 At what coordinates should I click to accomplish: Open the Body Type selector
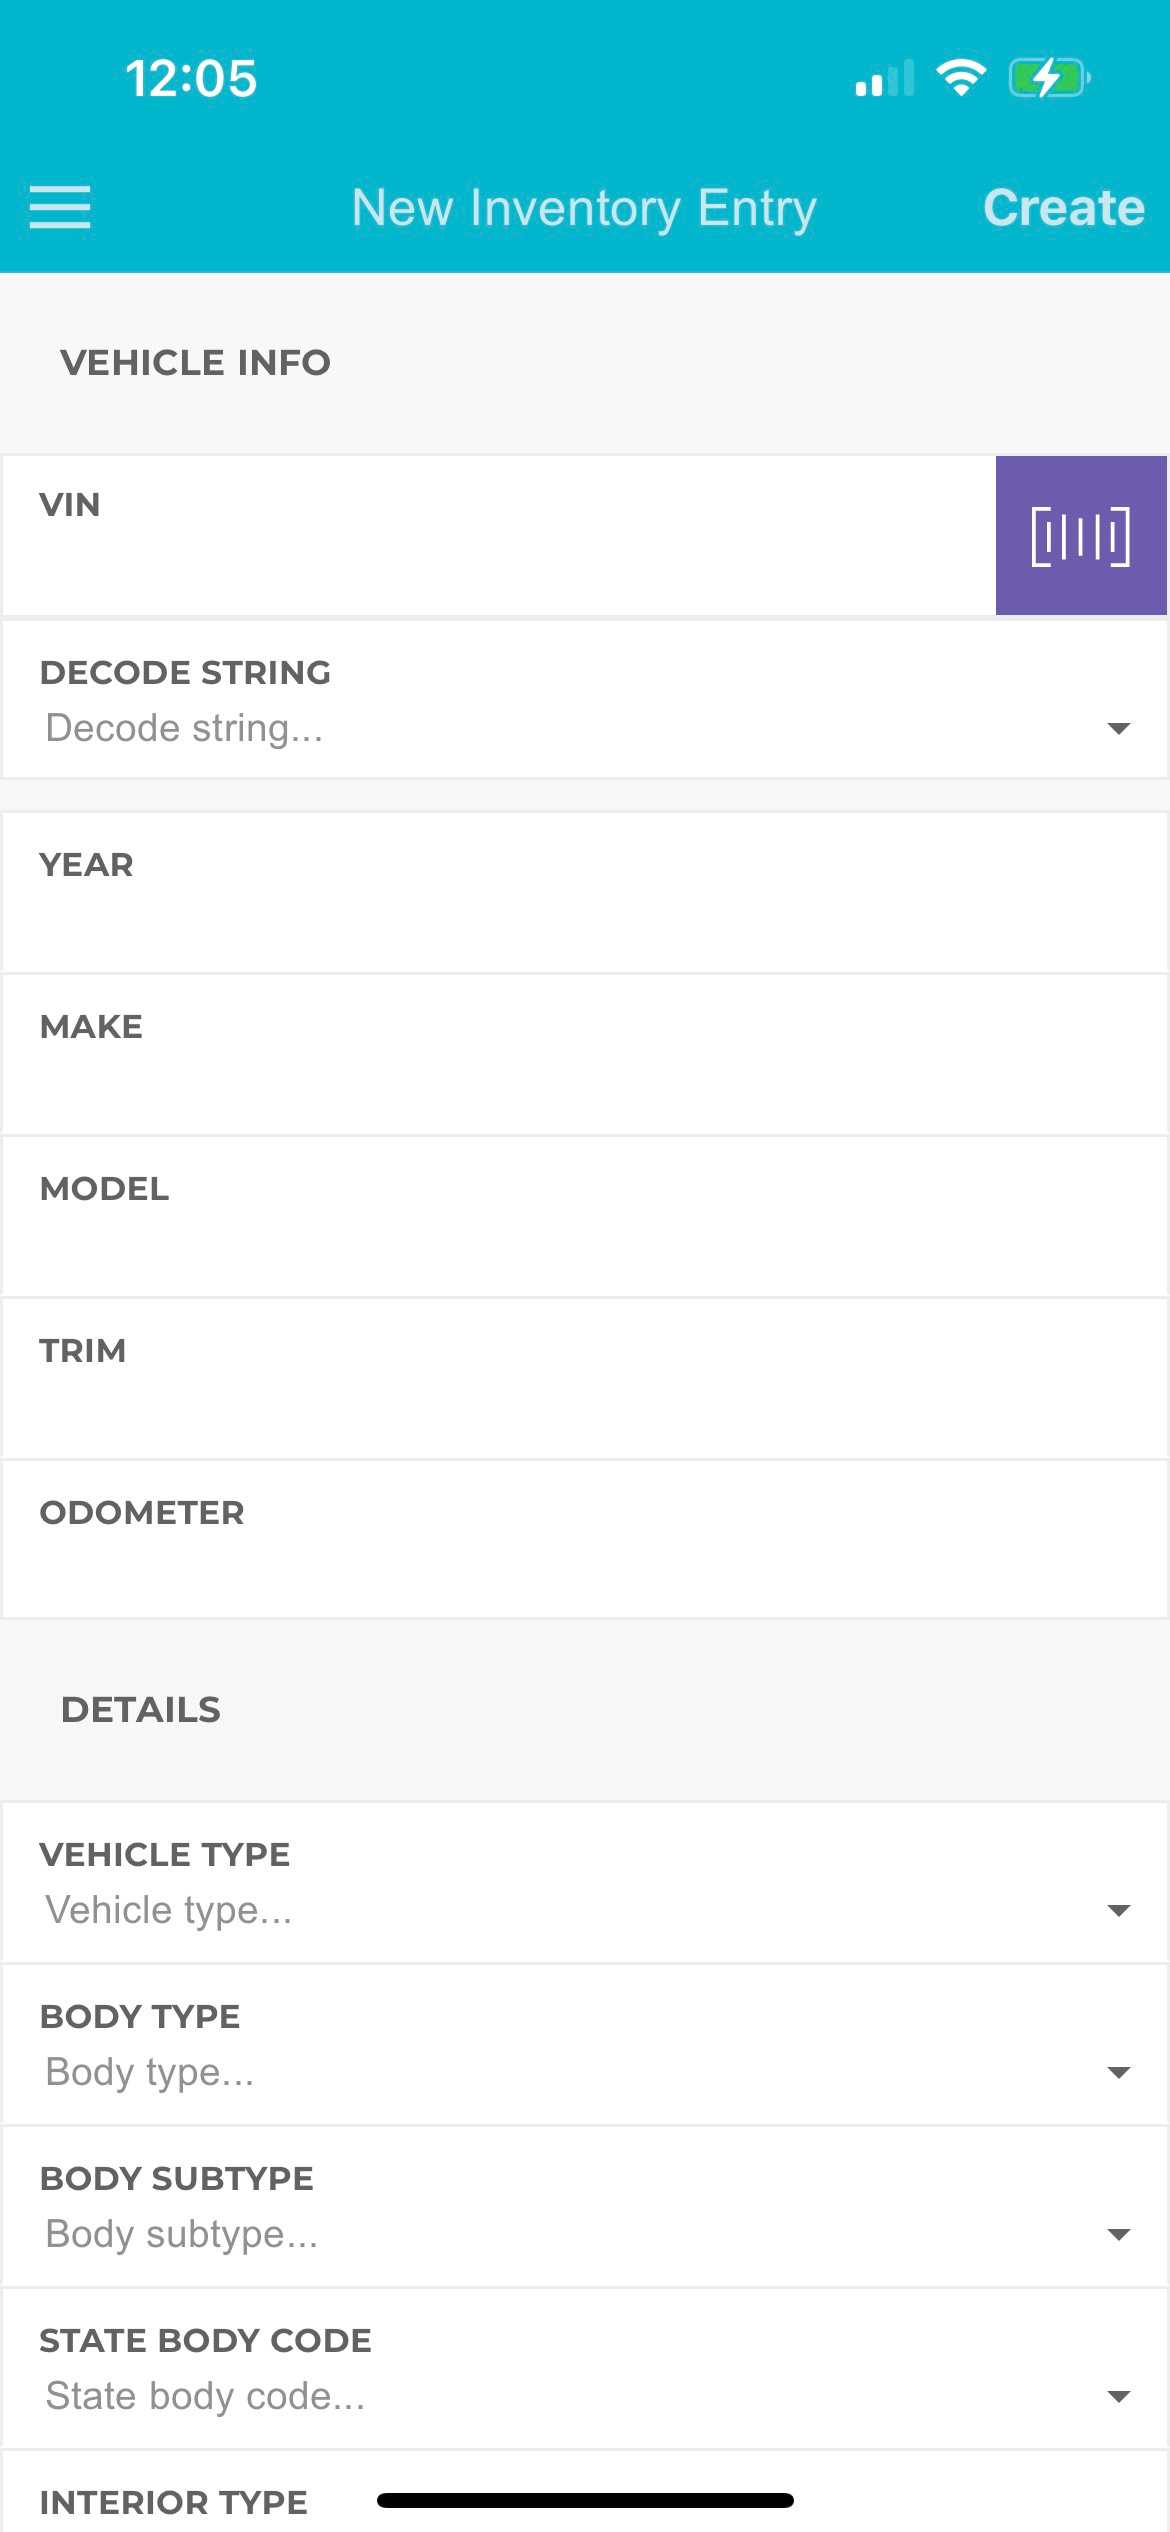click(x=584, y=2071)
